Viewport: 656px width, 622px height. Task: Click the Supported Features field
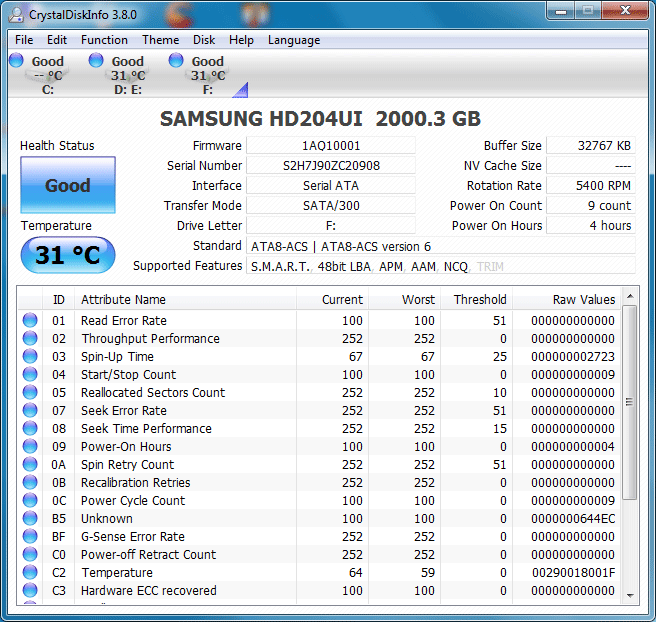(441, 266)
